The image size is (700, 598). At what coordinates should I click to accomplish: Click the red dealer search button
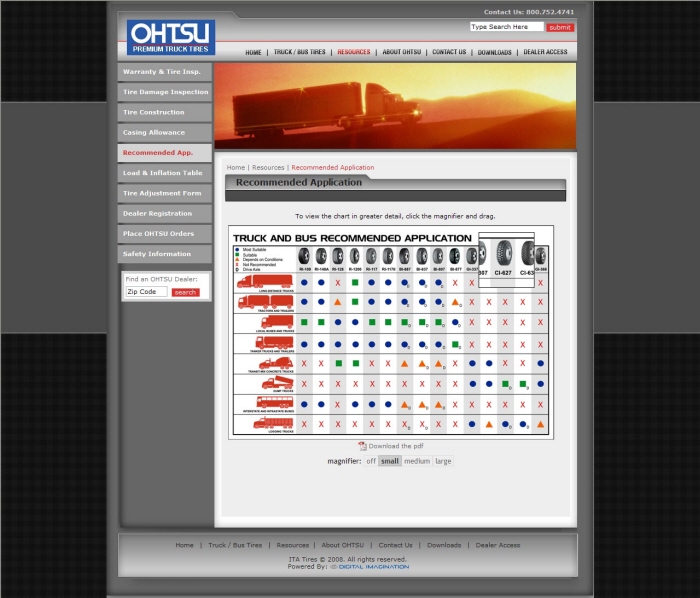(185, 292)
